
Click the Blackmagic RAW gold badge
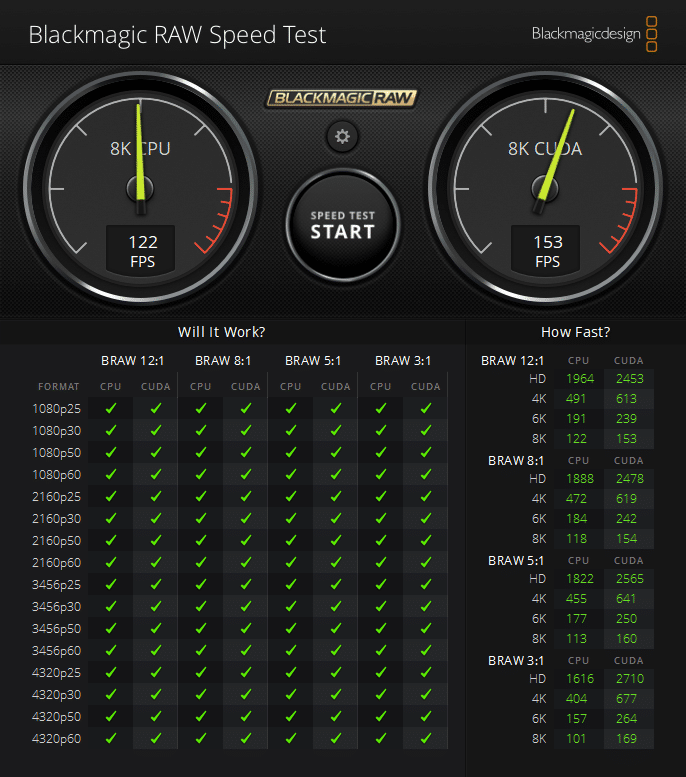point(342,98)
